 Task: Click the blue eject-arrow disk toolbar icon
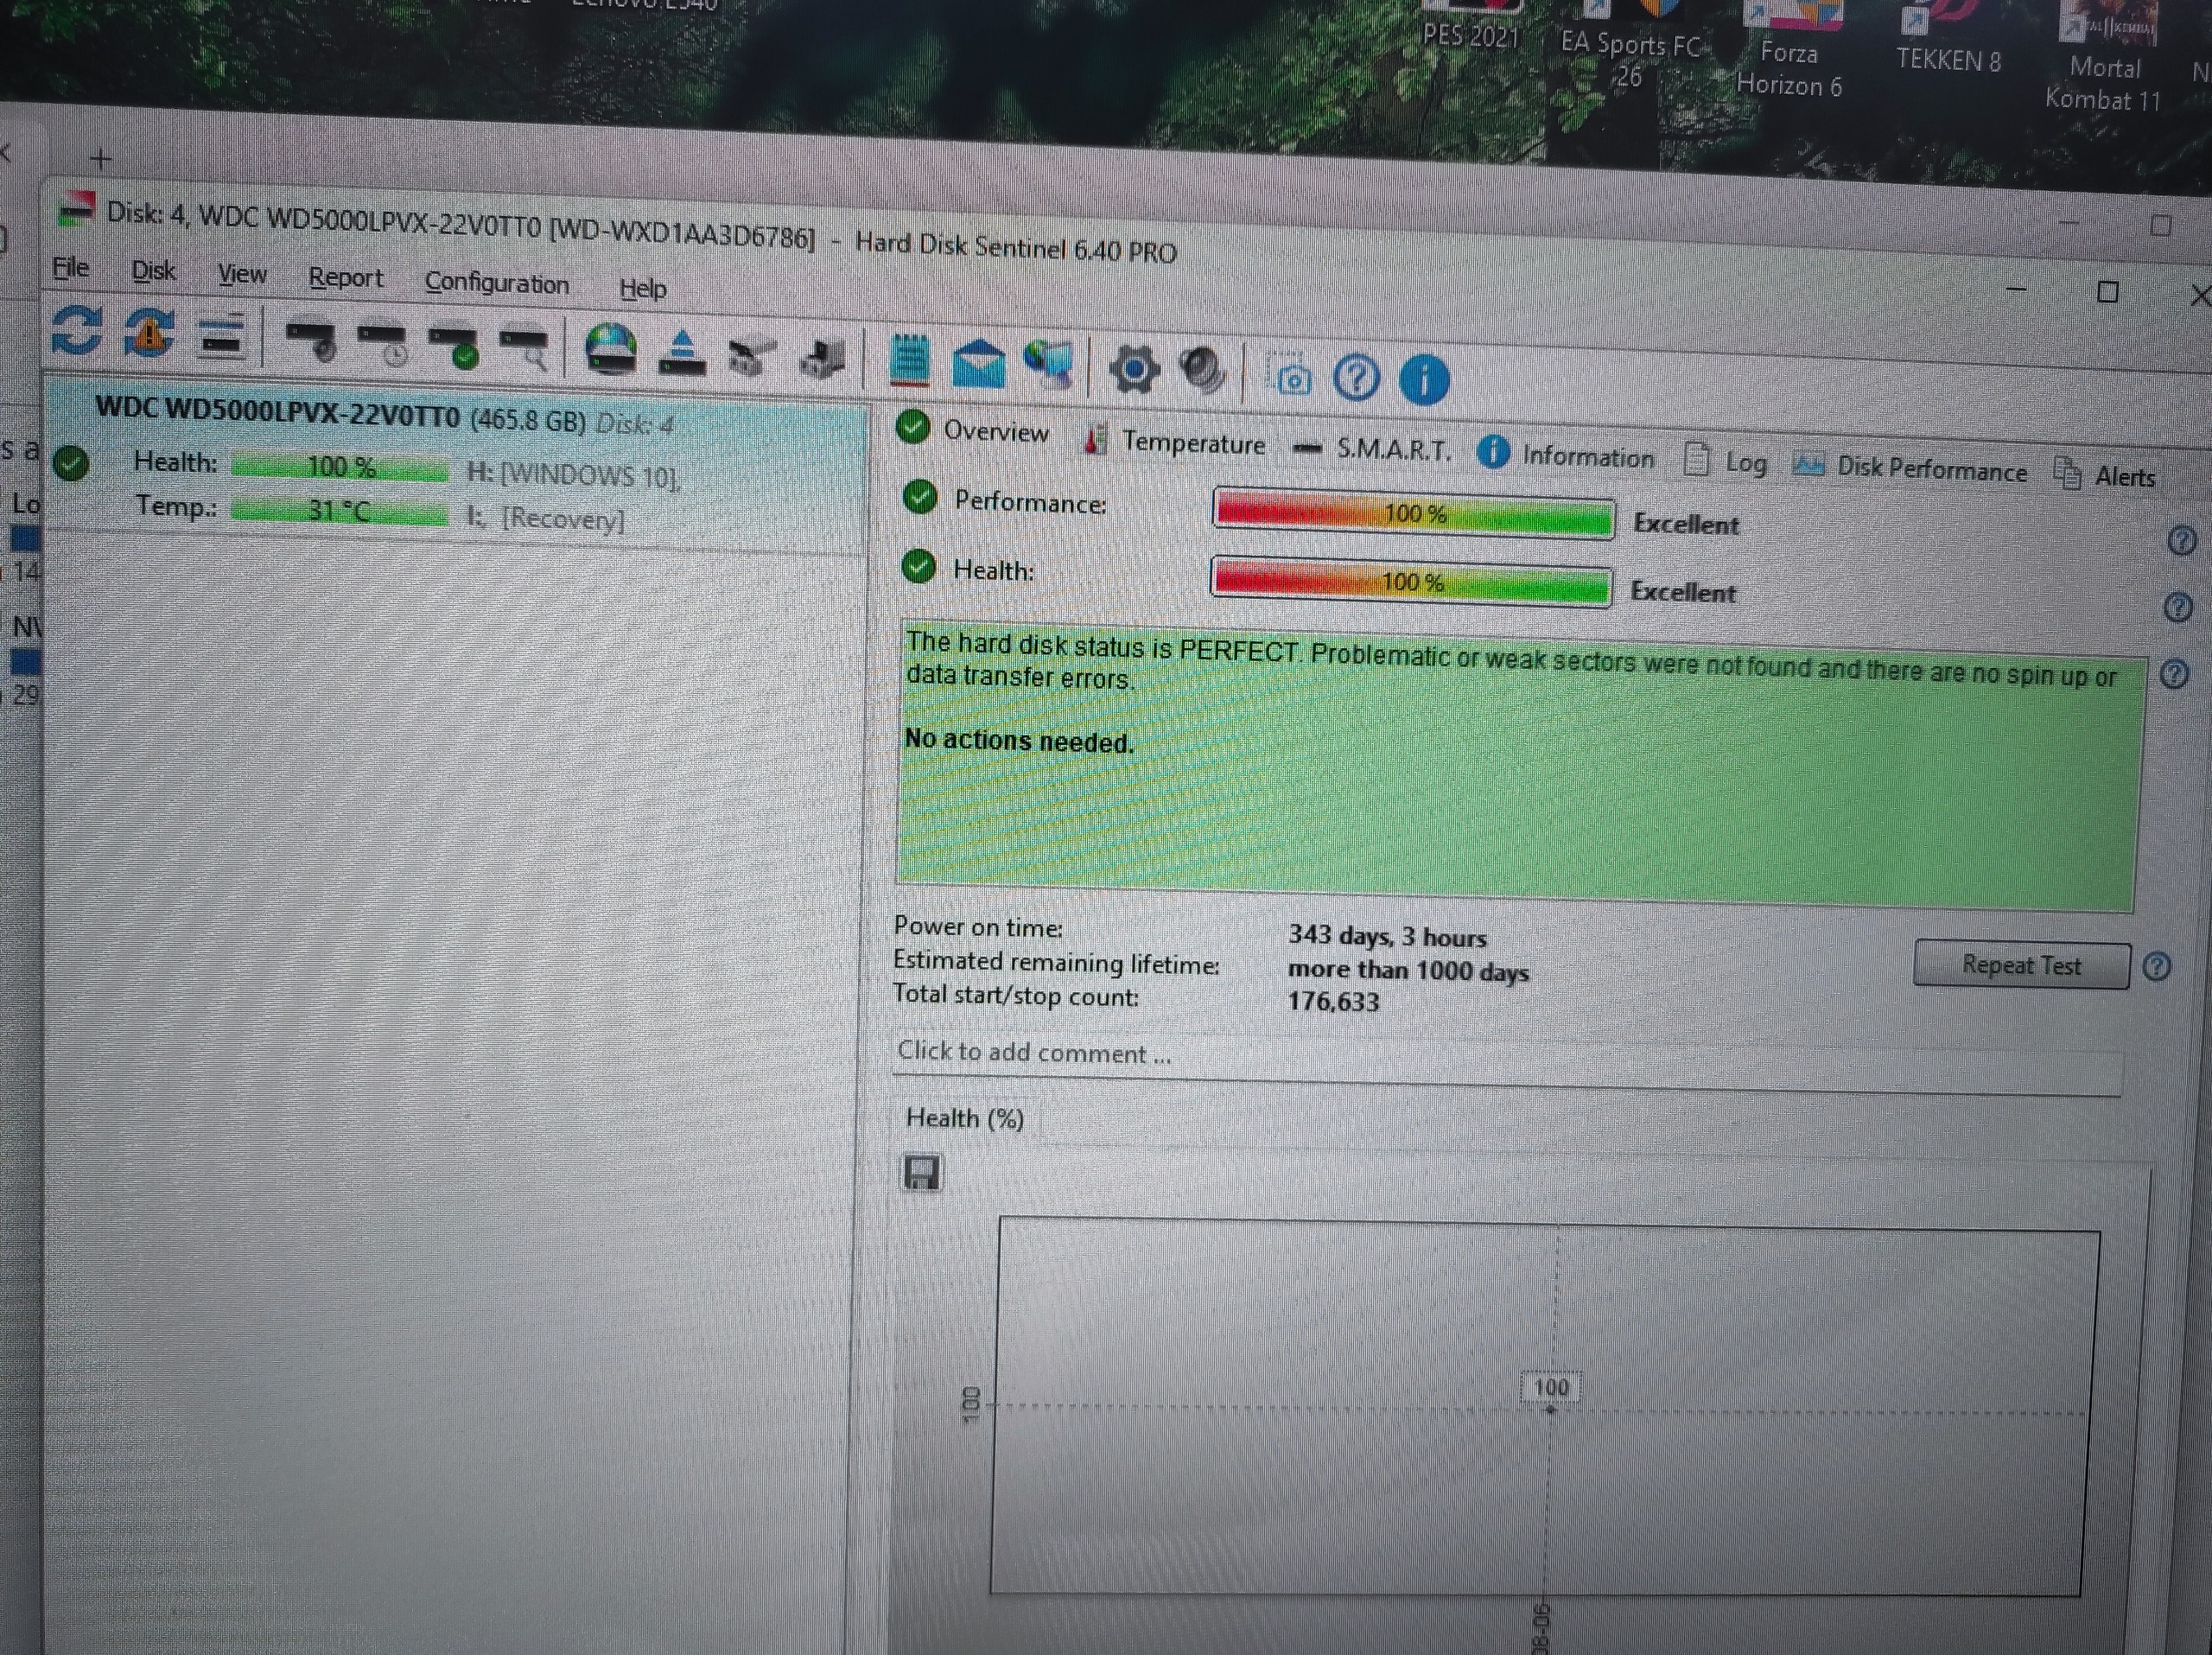point(682,354)
